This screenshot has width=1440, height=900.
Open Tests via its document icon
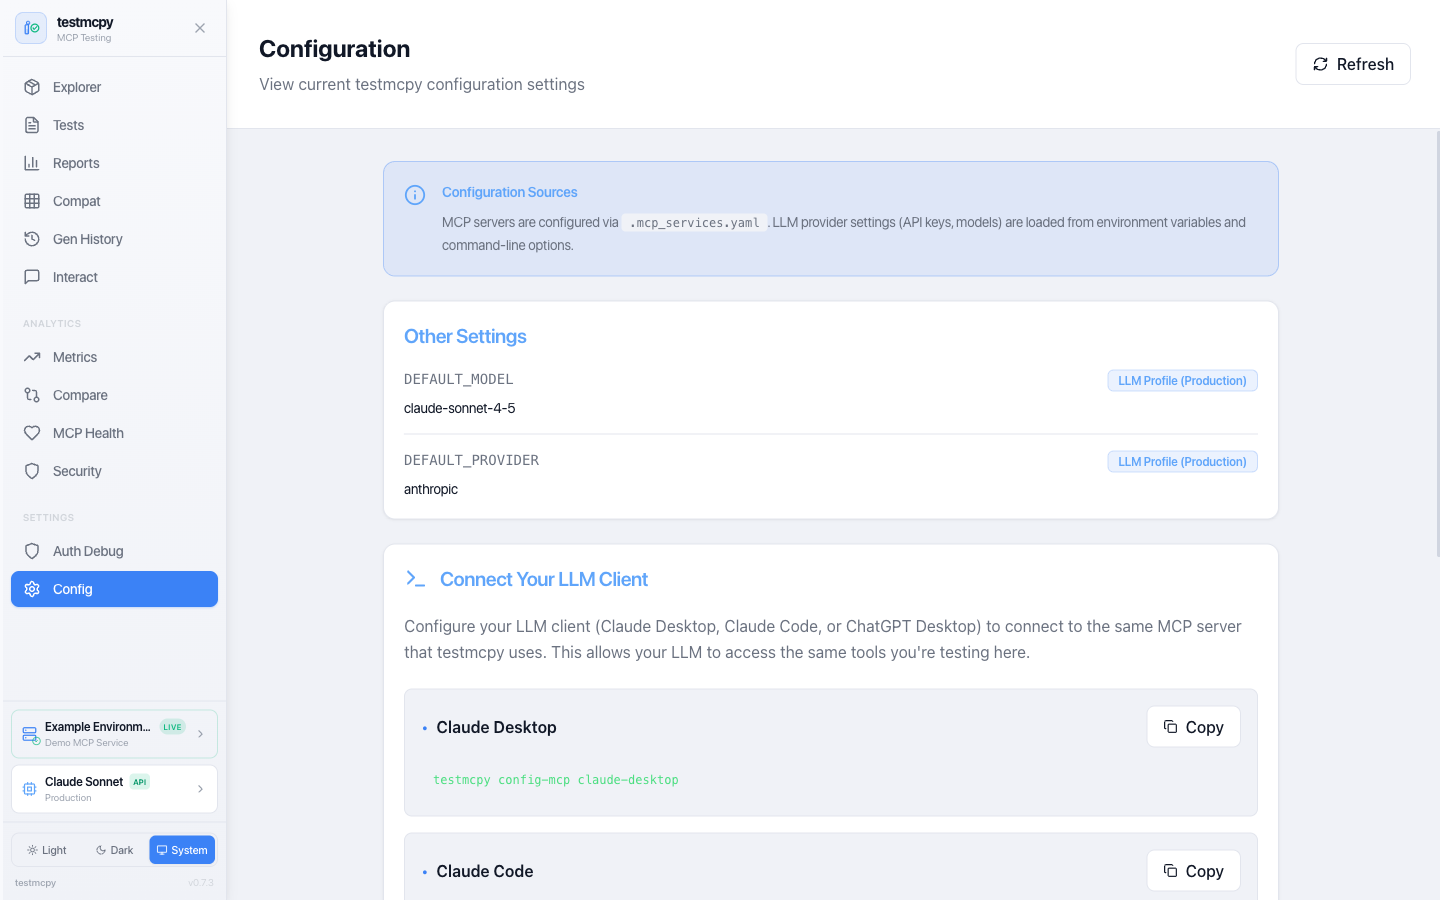tap(32, 125)
